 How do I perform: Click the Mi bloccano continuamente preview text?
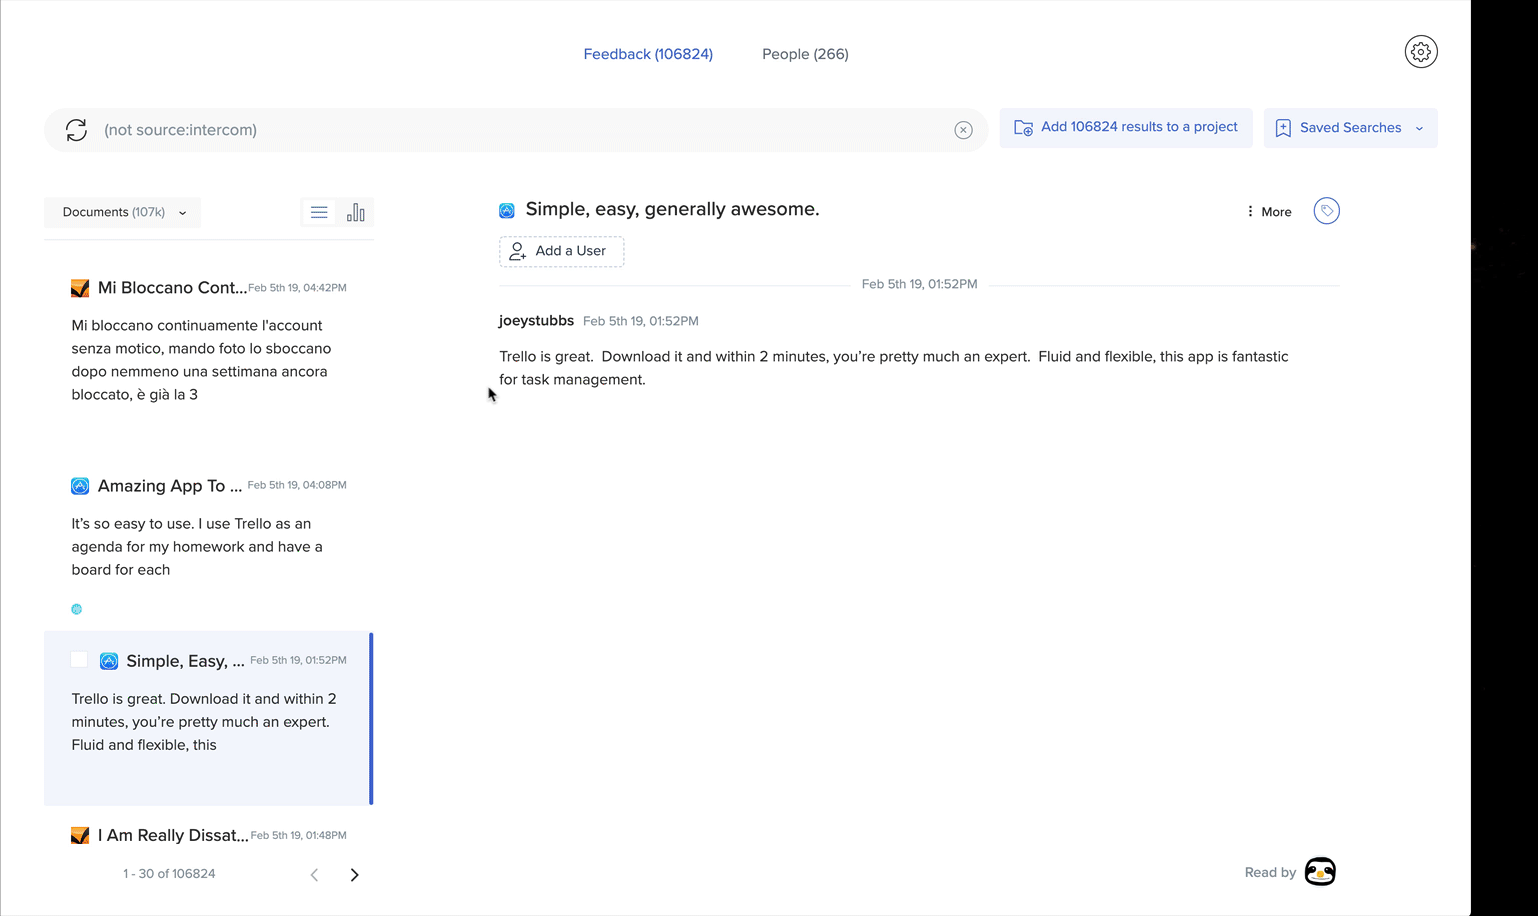pyautogui.click(x=201, y=360)
